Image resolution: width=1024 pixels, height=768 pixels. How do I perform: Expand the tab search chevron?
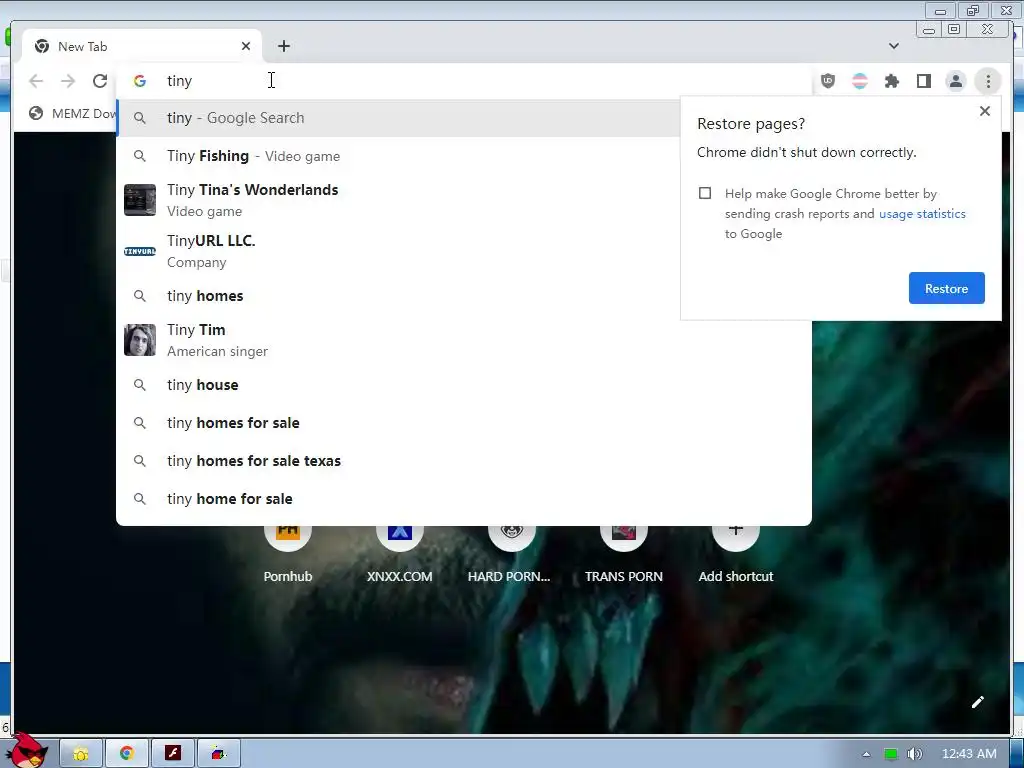point(893,46)
